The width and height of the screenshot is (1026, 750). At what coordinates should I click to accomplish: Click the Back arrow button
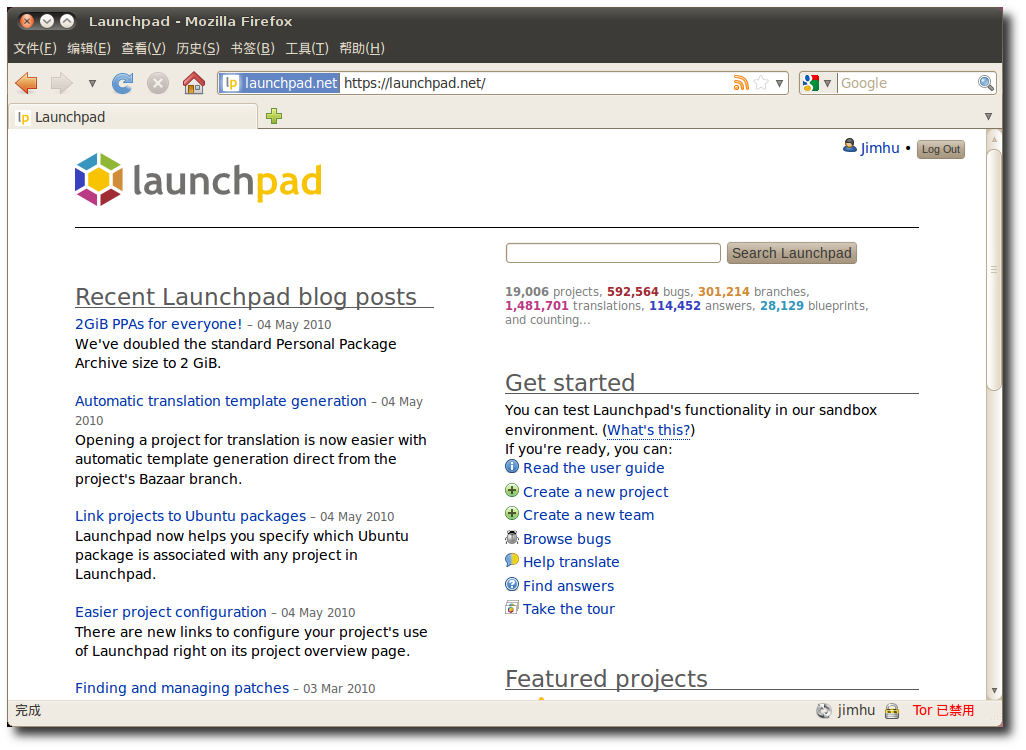click(x=27, y=83)
